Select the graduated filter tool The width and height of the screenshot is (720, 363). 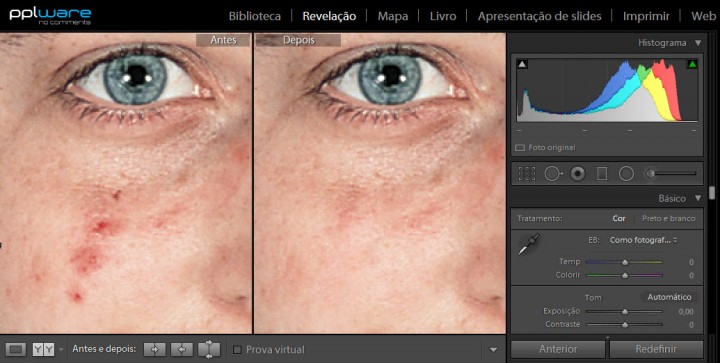point(602,174)
